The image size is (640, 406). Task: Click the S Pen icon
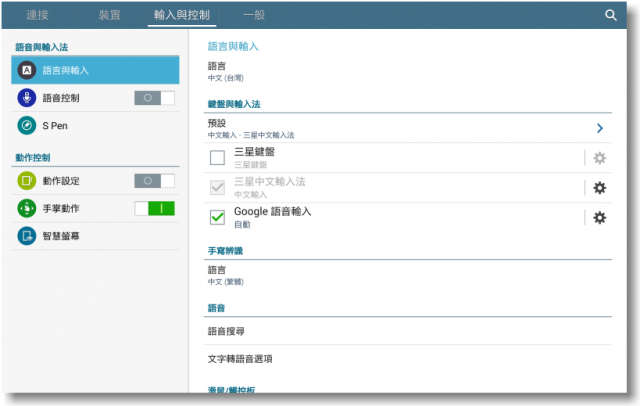click(x=27, y=126)
